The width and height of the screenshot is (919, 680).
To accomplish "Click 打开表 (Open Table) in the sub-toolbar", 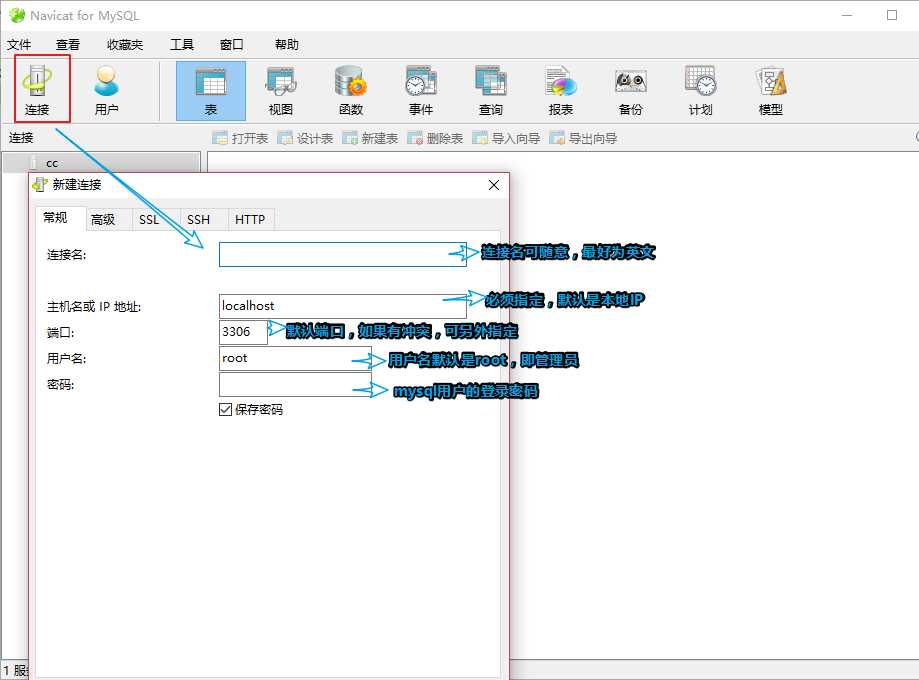I will pyautogui.click(x=241, y=138).
